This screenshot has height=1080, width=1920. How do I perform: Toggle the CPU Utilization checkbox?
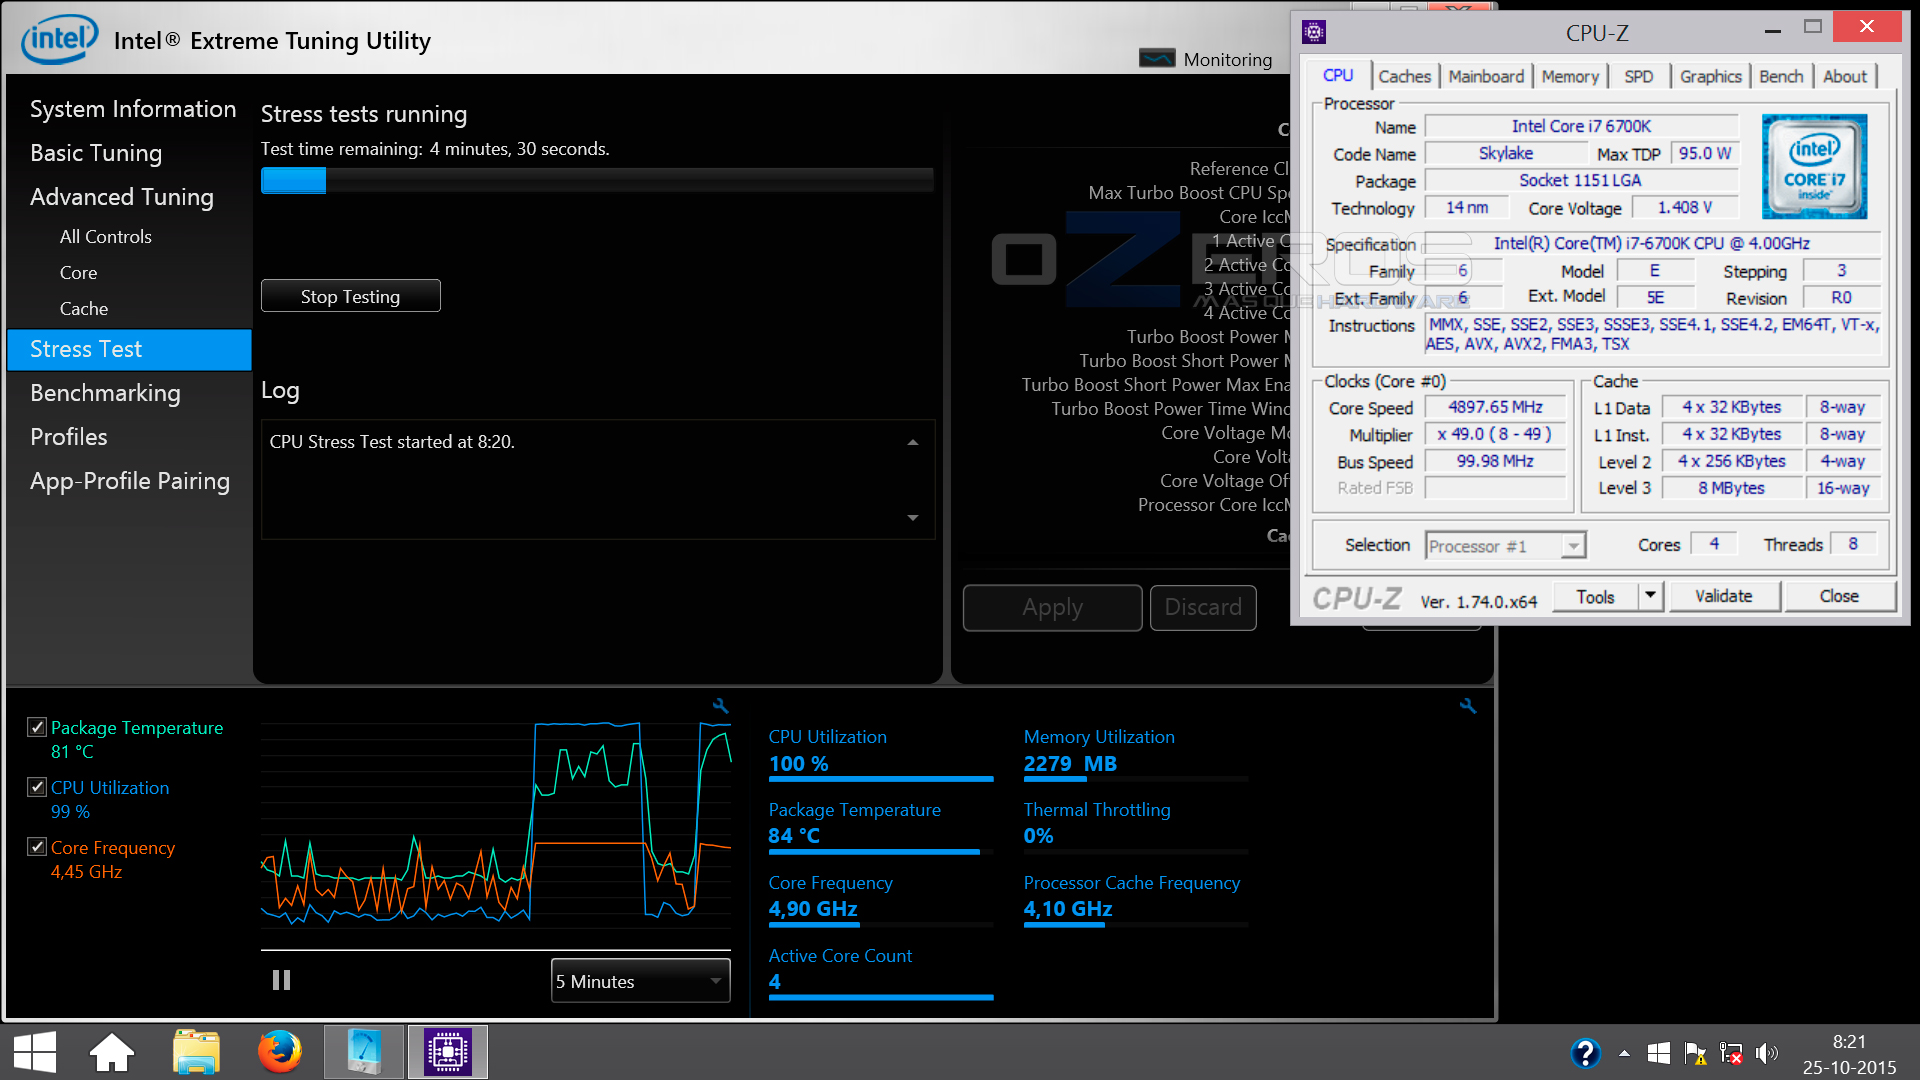(37, 787)
